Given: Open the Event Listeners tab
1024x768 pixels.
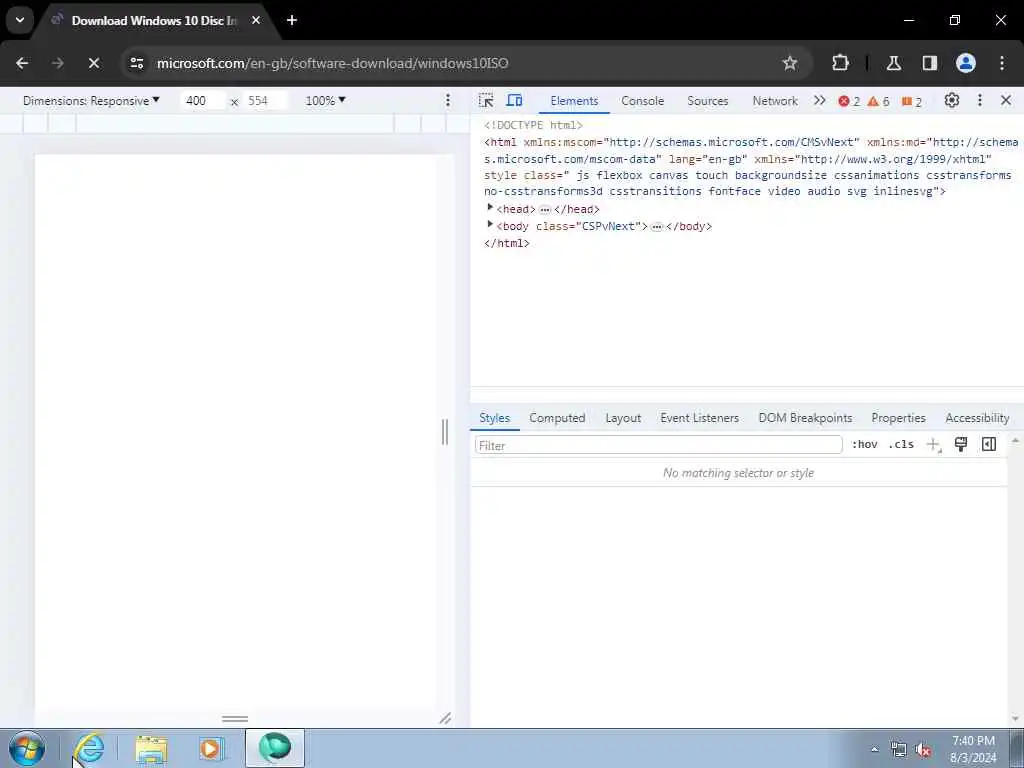Looking at the screenshot, I should [x=699, y=418].
